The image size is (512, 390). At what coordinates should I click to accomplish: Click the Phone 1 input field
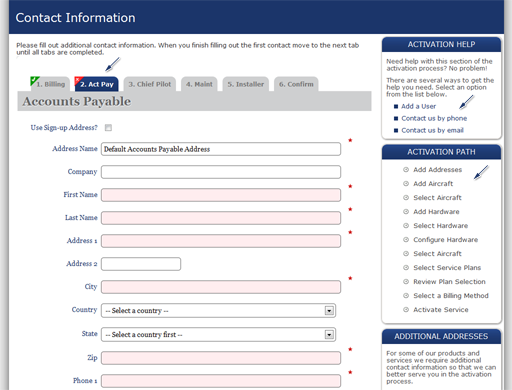point(221,381)
